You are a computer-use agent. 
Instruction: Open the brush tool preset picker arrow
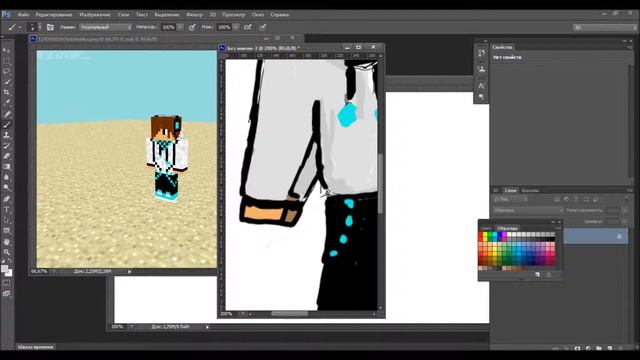click(20, 27)
